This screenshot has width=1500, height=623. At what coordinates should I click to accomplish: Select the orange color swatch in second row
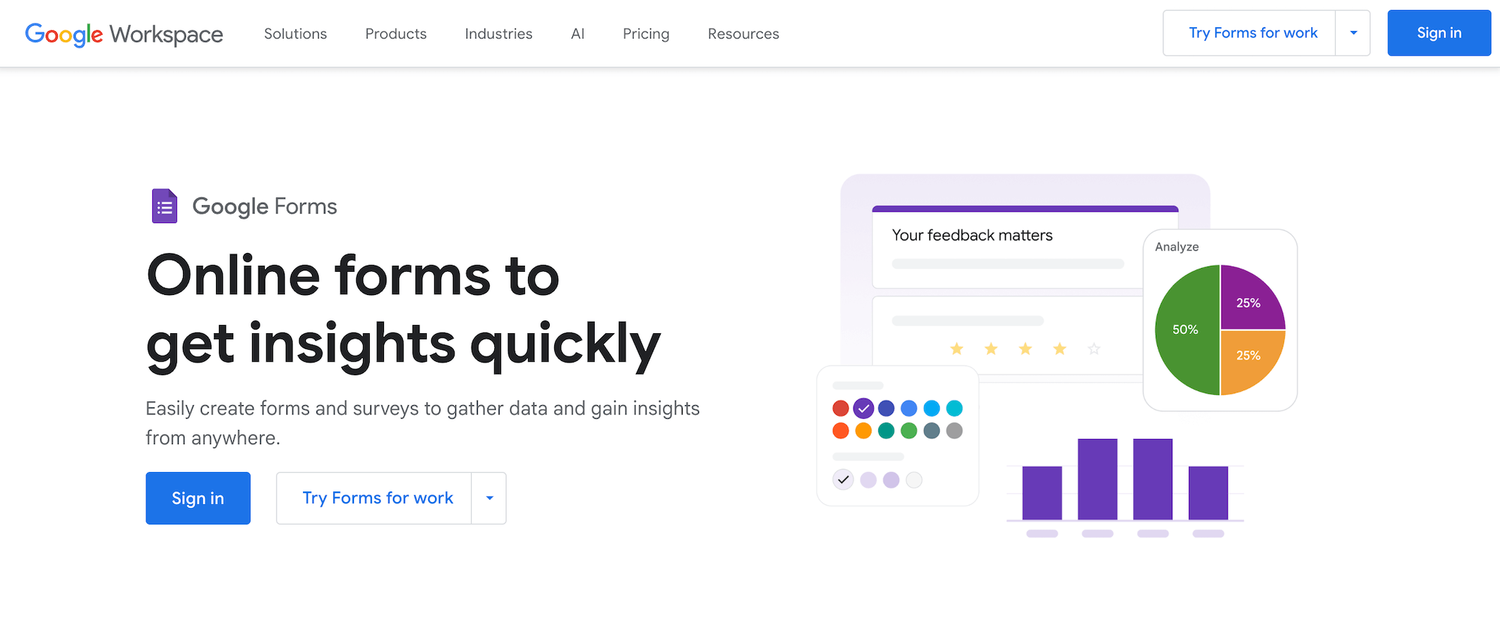864,431
